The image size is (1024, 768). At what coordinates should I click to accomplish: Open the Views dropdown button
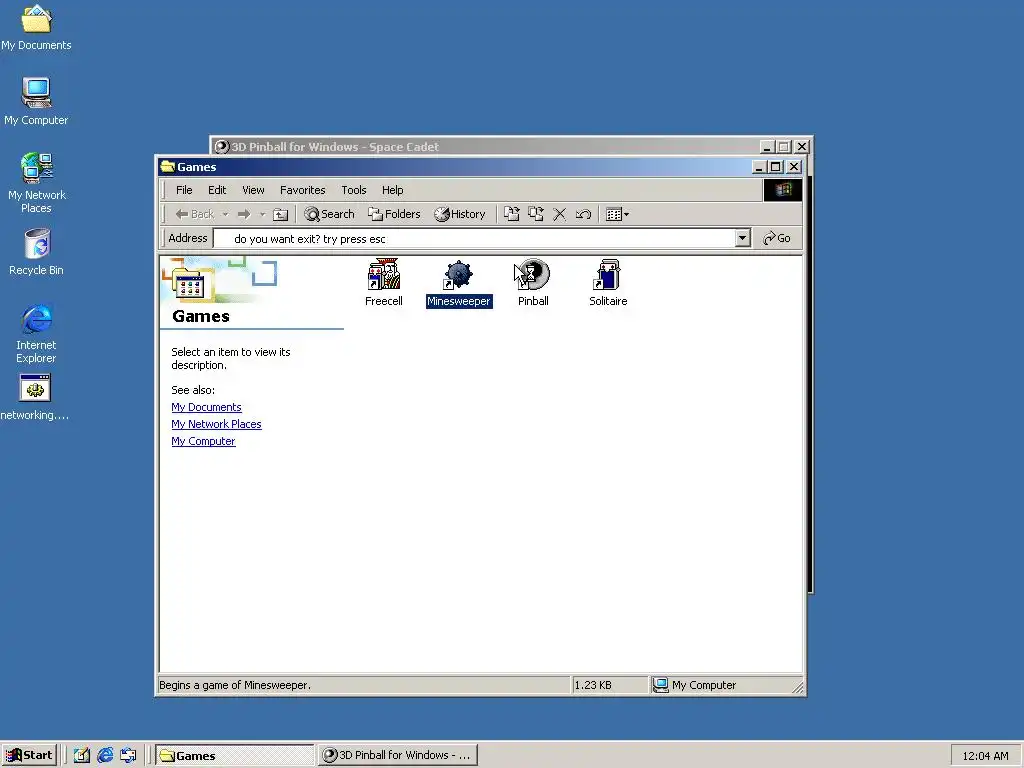click(x=617, y=214)
